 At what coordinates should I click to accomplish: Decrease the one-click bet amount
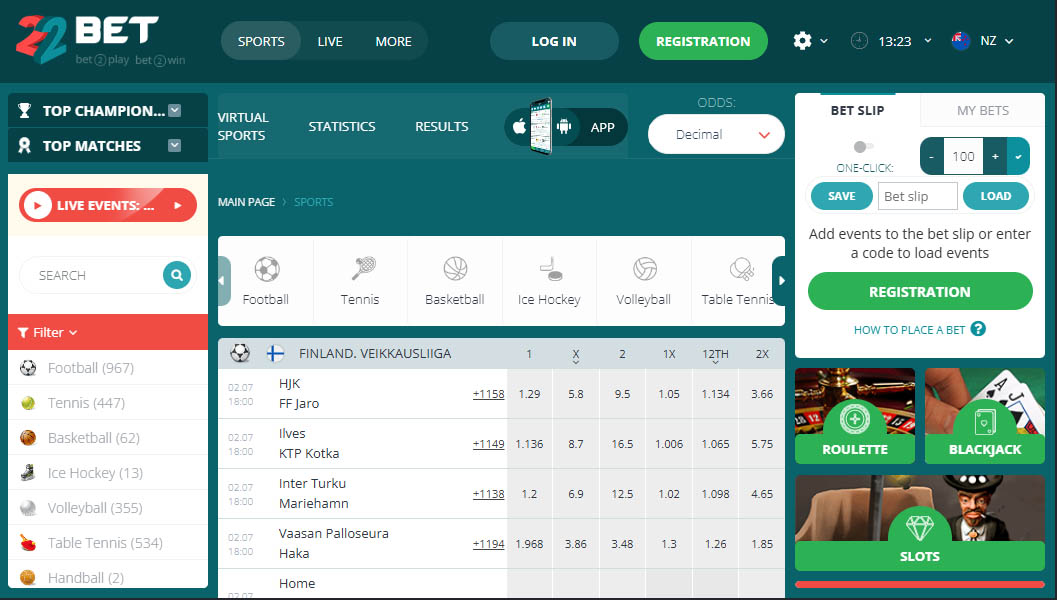click(x=932, y=156)
